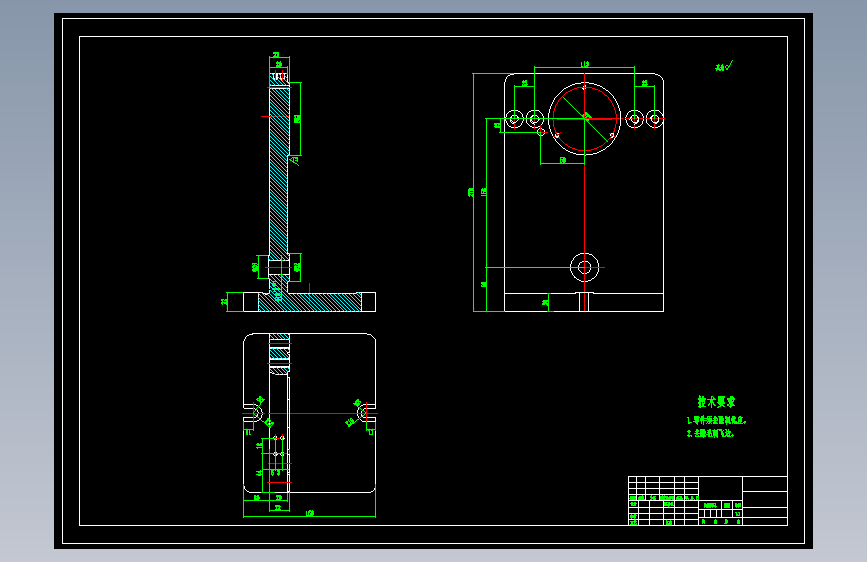Click the rightmost mounting hole in front view
Image resolution: width=867 pixels, height=562 pixels.
(655, 118)
